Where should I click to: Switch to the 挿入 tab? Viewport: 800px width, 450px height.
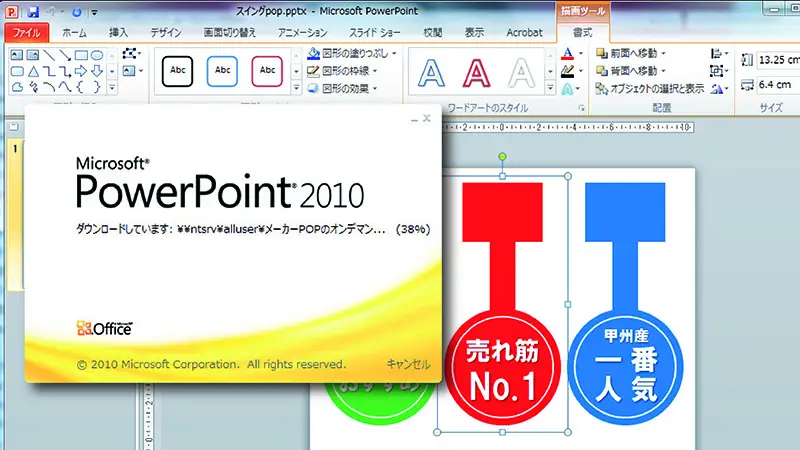118,33
